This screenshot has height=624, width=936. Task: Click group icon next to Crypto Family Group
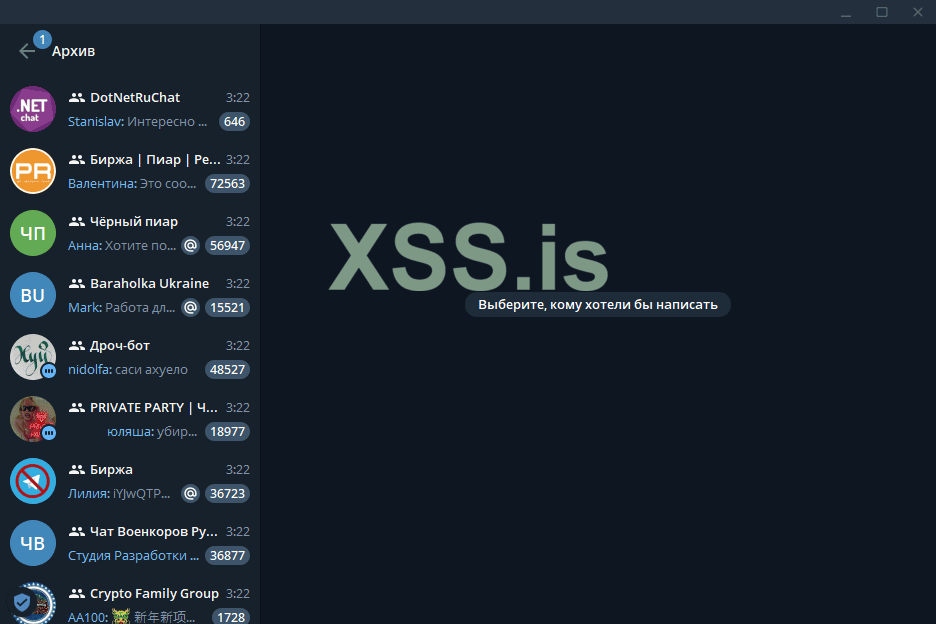[x=76, y=594]
